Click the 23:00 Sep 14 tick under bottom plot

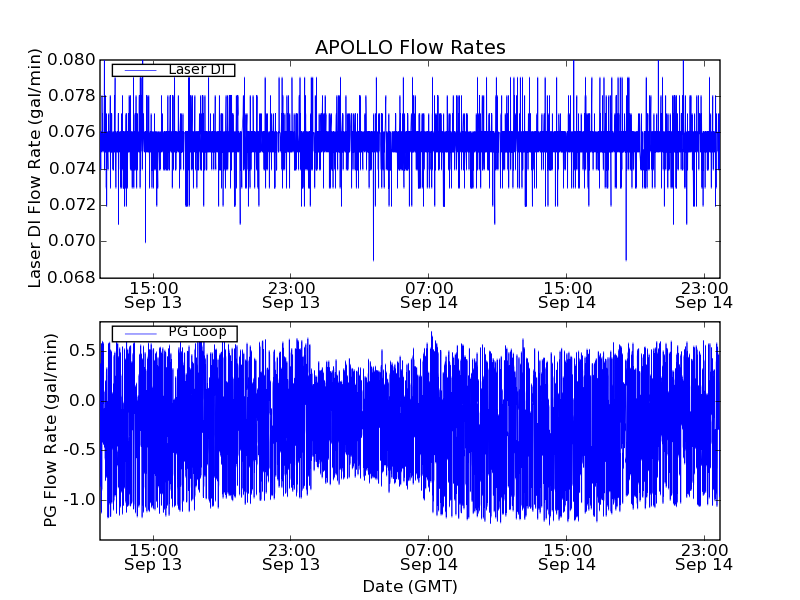[x=704, y=557]
